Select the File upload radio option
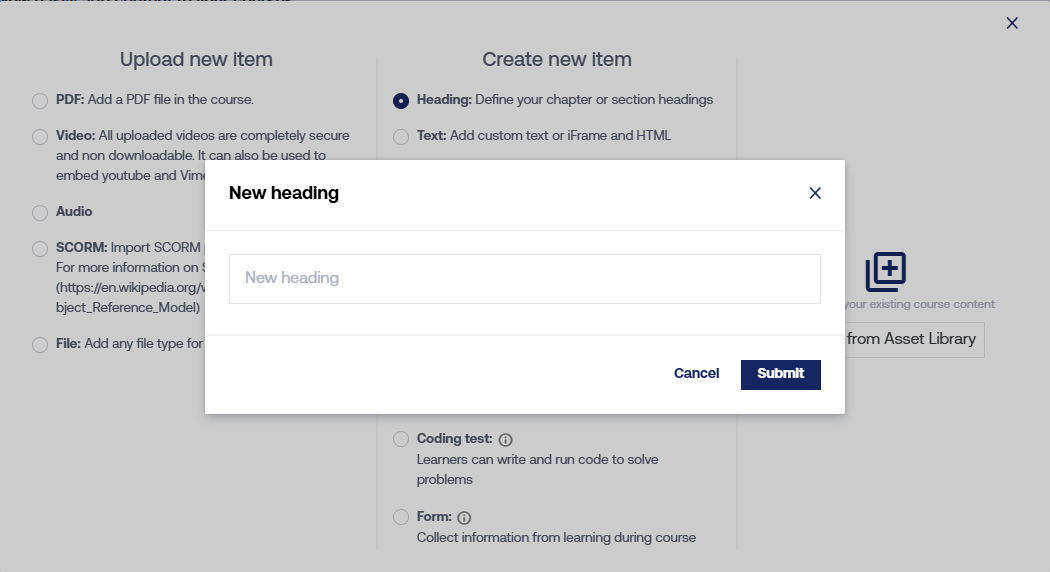 coord(40,345)
